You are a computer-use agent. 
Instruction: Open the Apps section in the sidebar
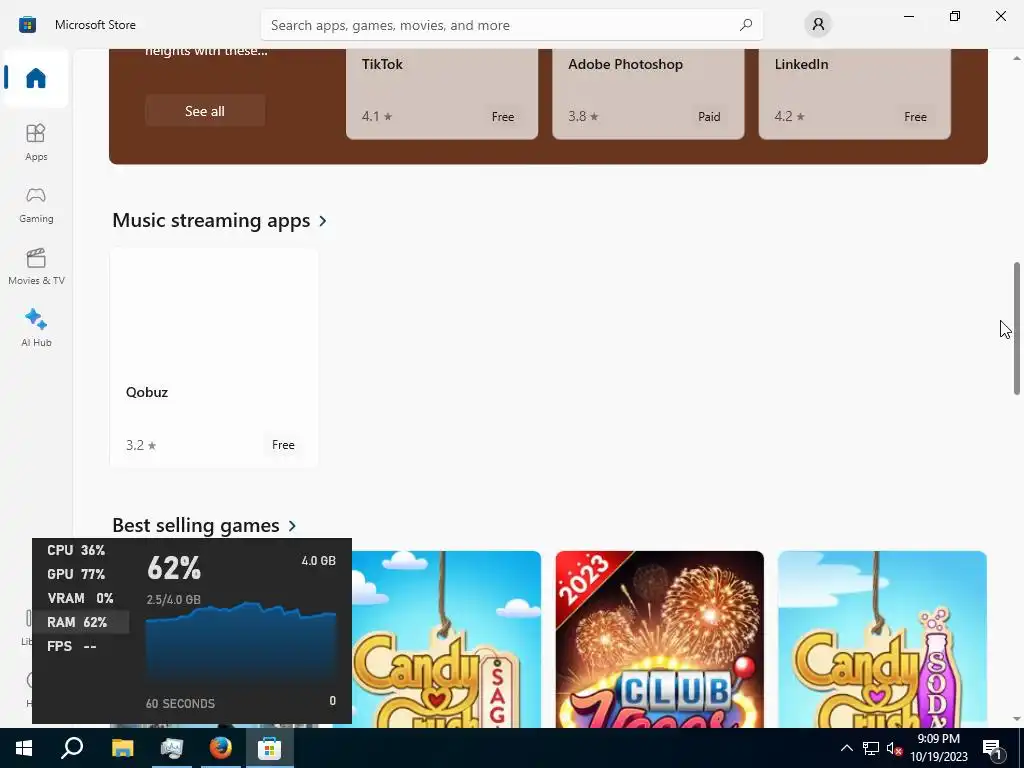[36, 142]
